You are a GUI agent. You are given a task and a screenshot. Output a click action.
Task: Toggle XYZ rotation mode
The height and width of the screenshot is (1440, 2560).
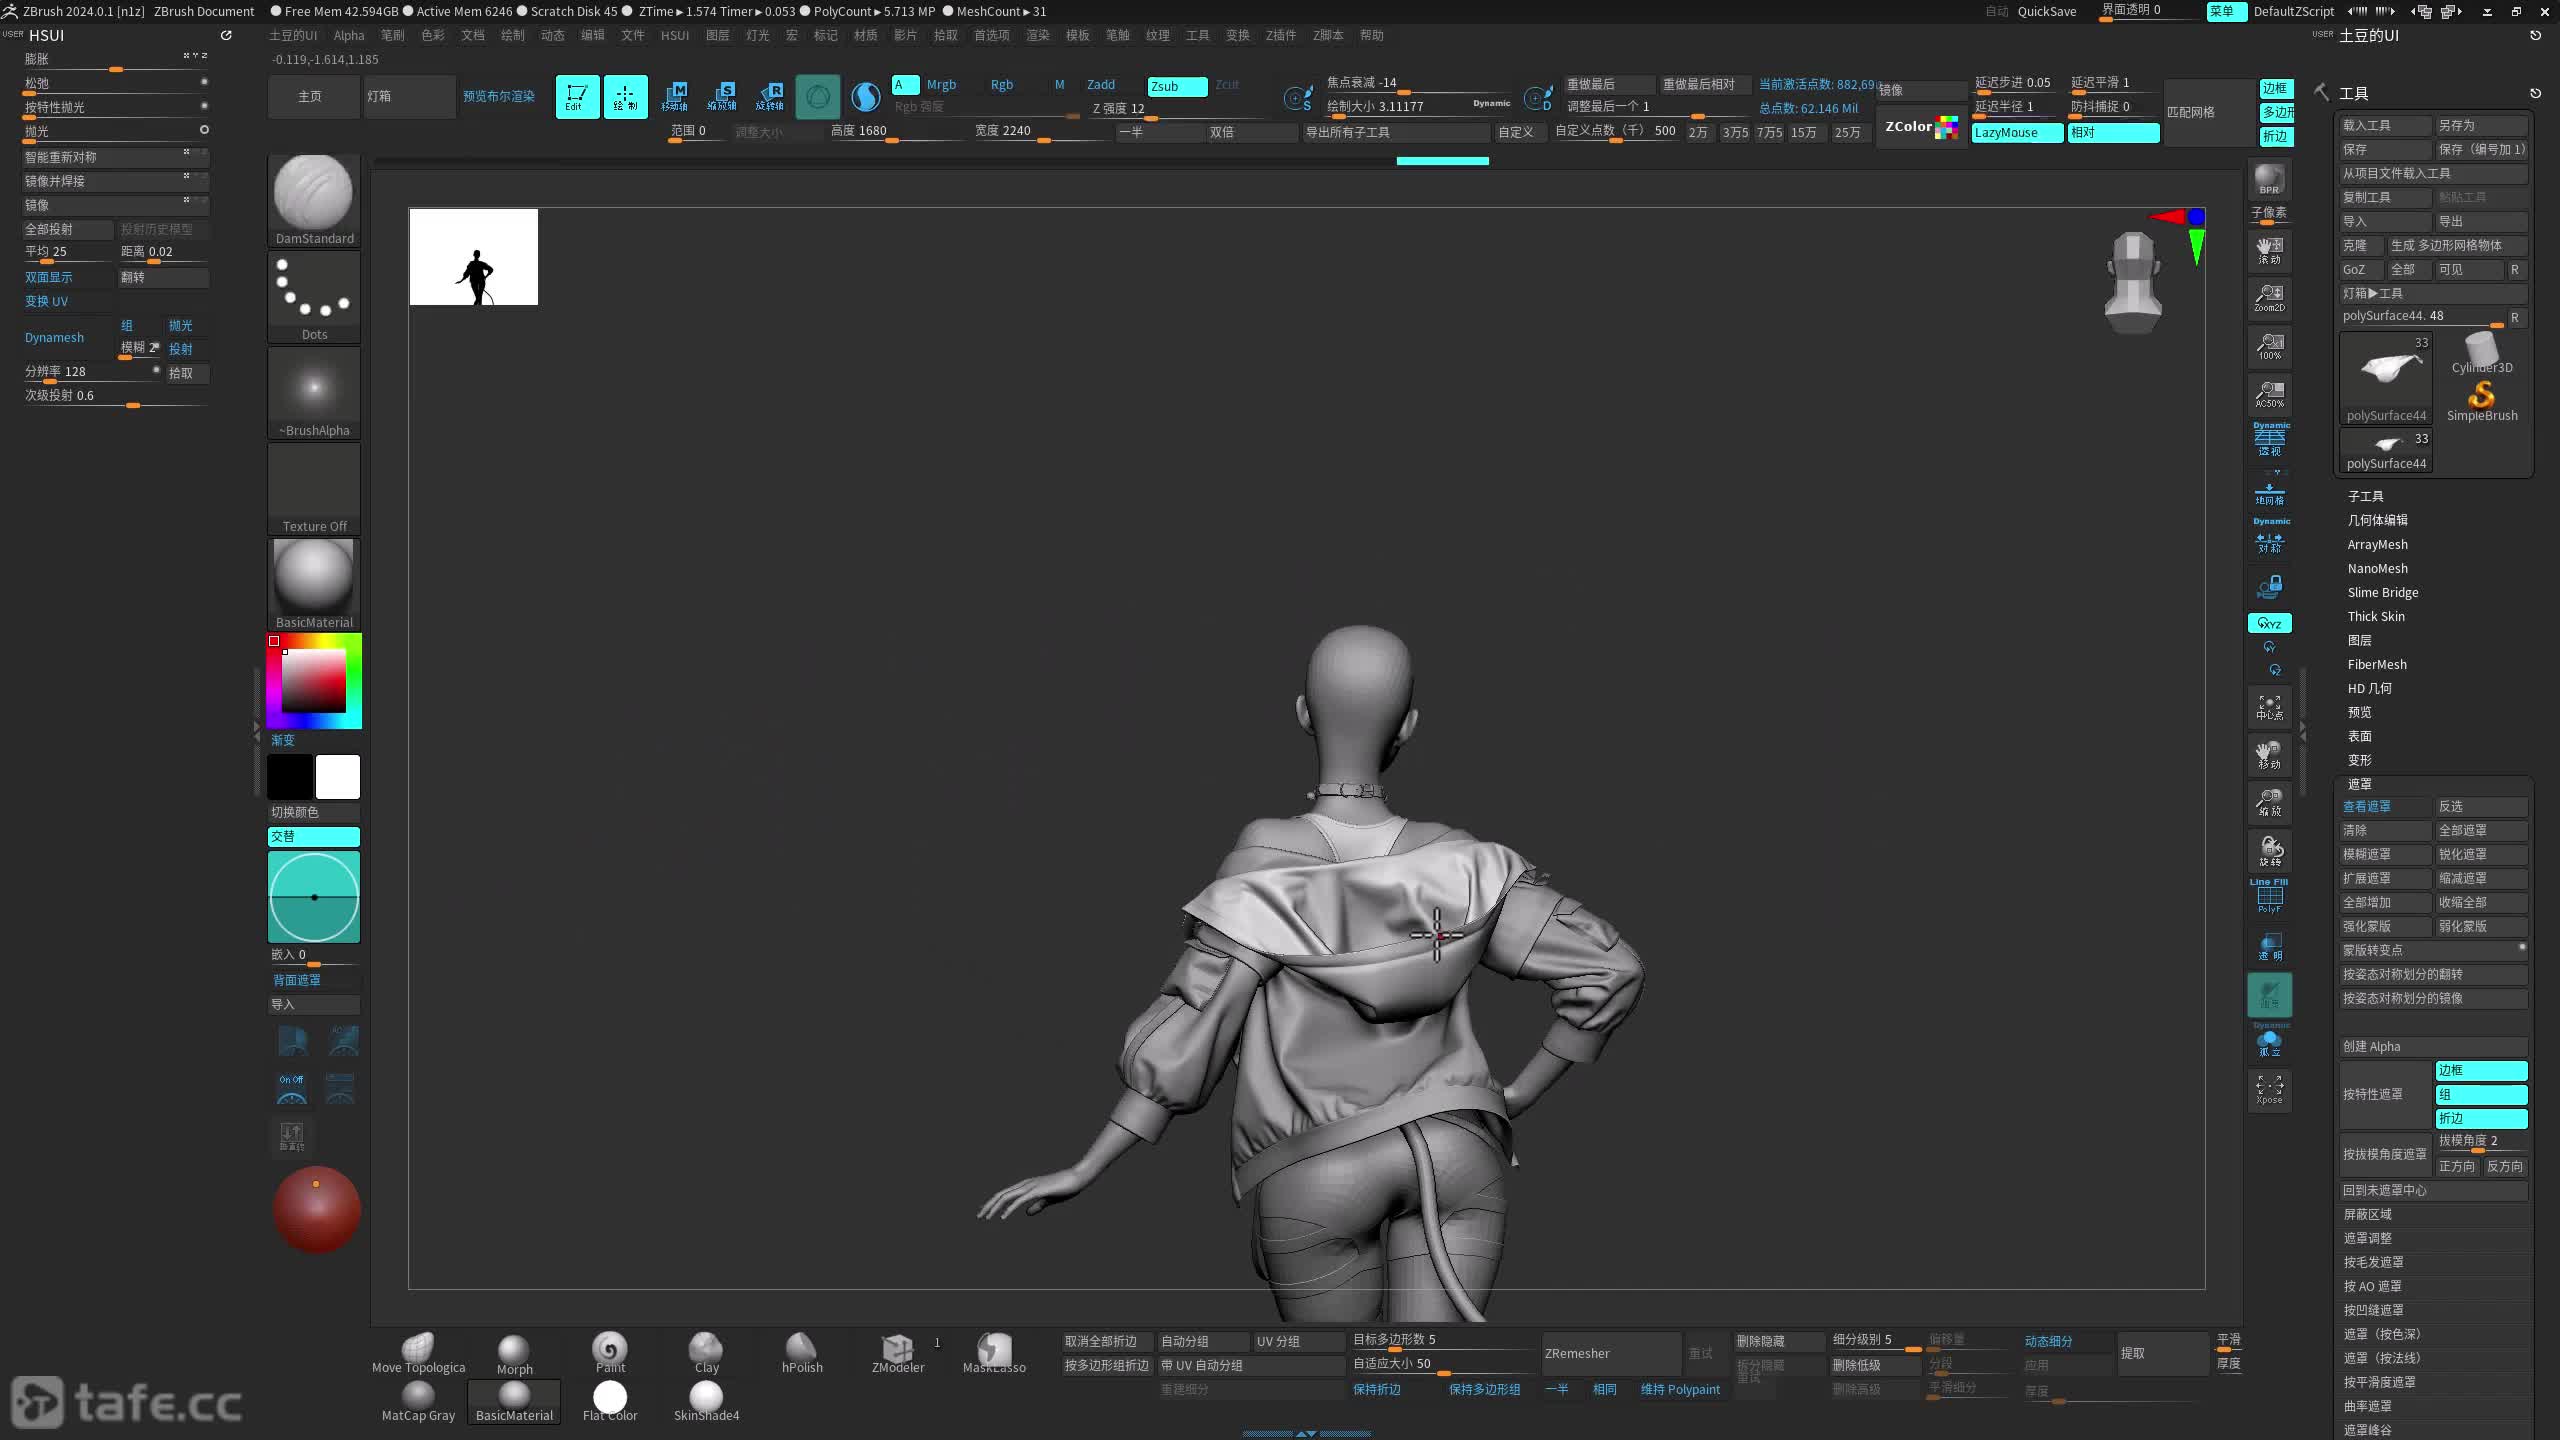[2269, 623]
